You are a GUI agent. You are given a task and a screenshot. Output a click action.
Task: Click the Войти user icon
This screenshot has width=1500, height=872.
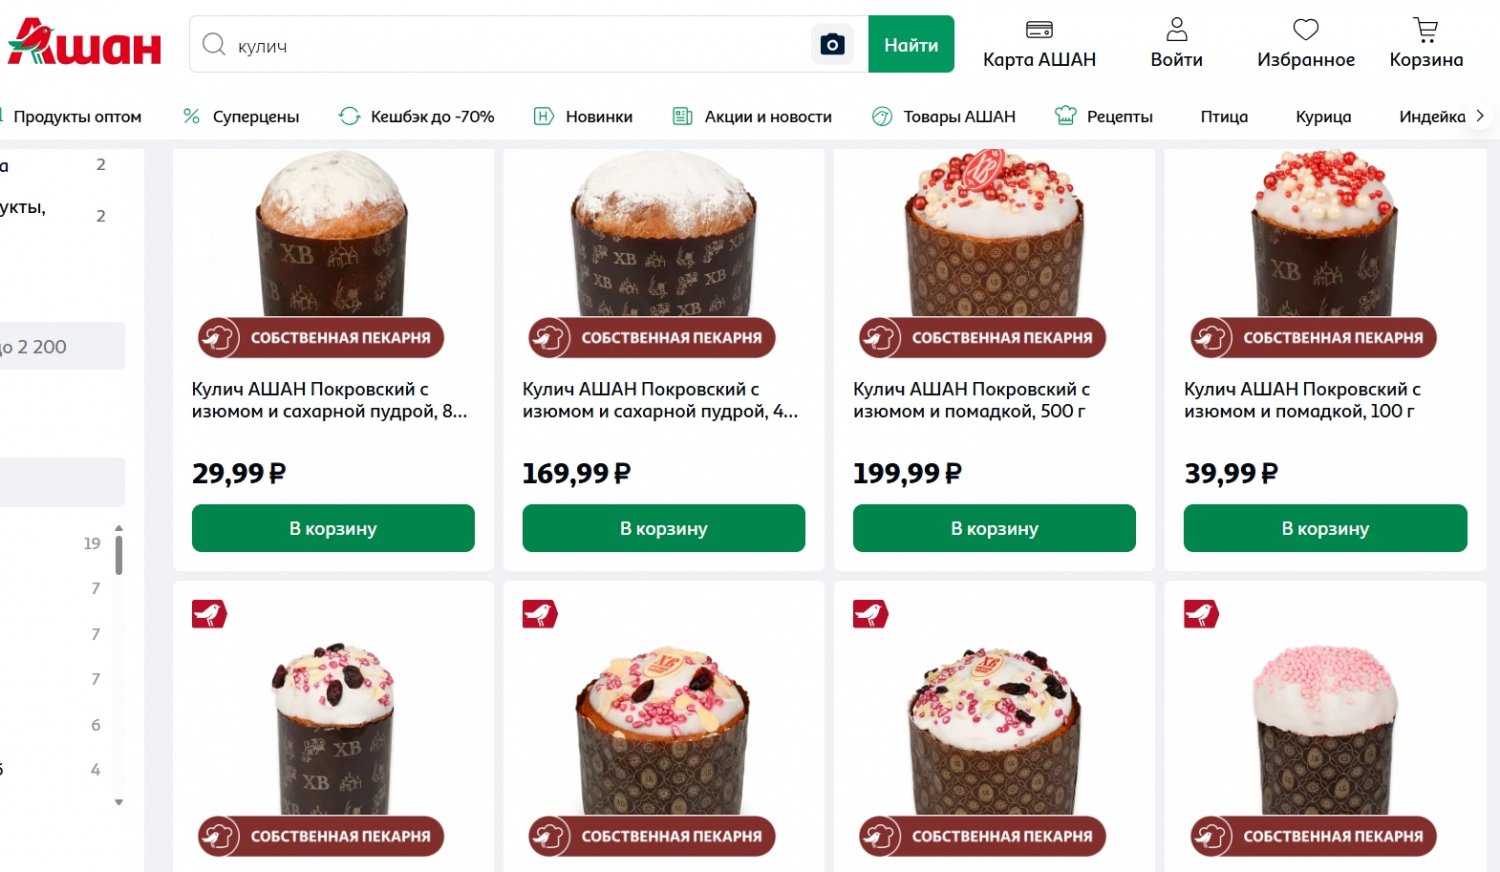1176,29
